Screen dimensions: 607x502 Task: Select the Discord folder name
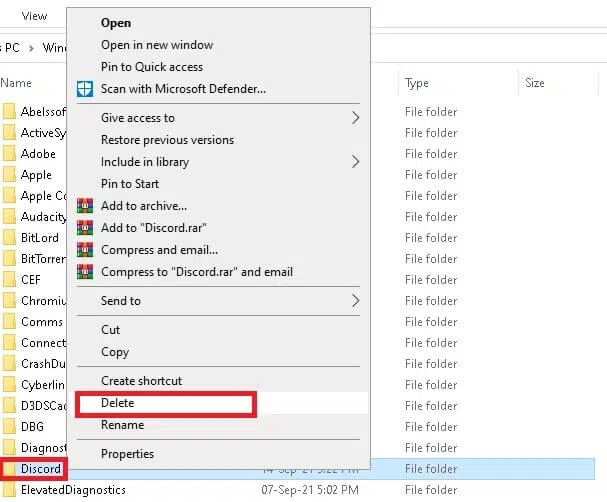pos(41,469)
